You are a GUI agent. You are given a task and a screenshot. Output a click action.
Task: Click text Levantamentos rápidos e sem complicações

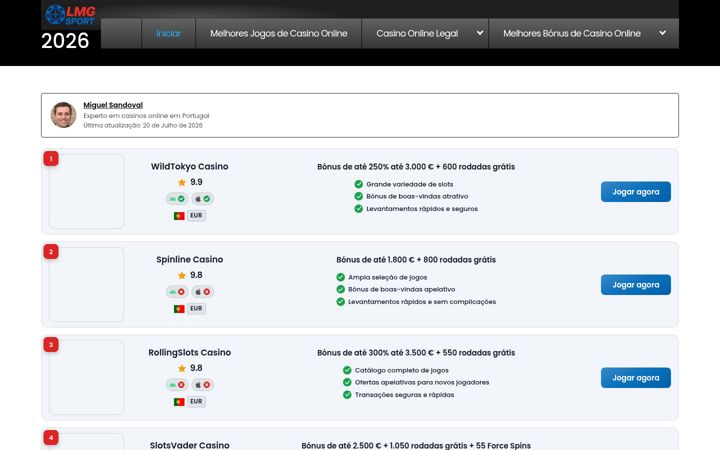[422, 302]
